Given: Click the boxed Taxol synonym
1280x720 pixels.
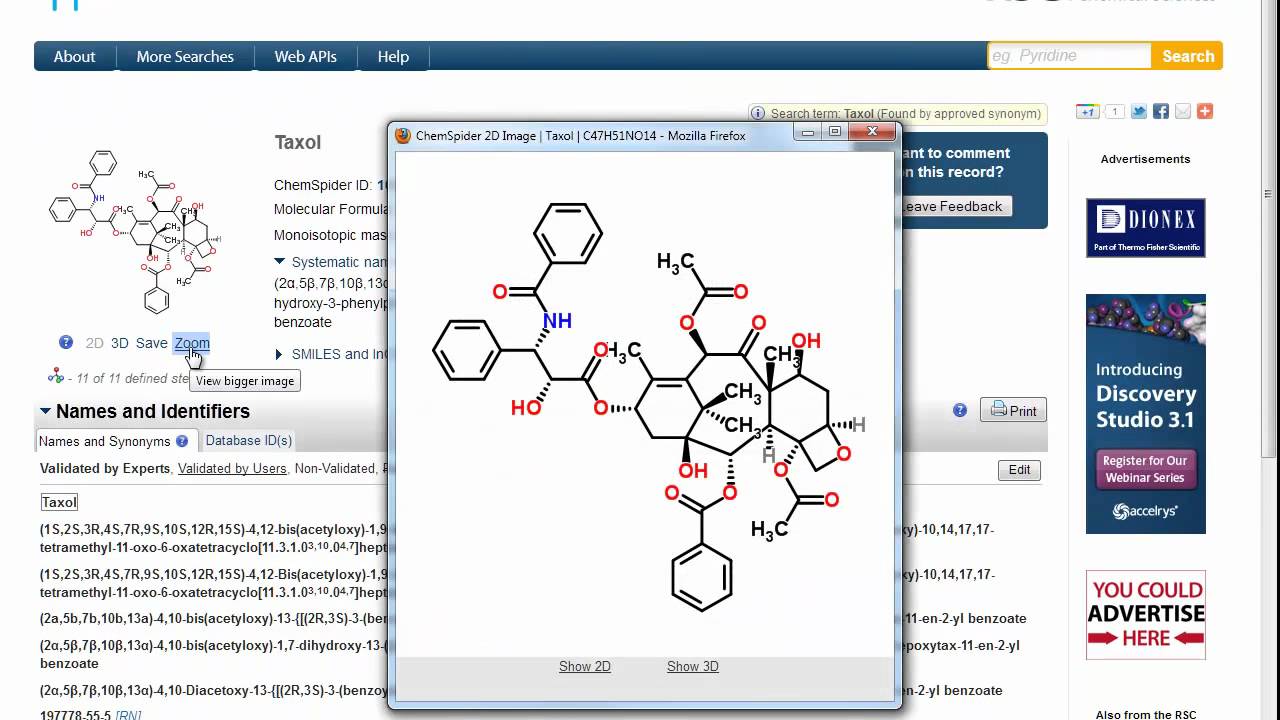Looking at the screenshot, I should click(x=59, y=502).
